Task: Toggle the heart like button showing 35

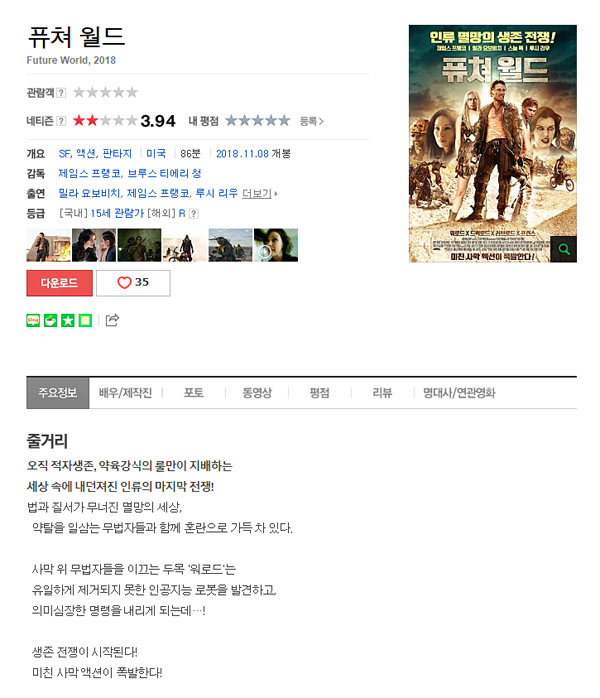Action: 133,283
